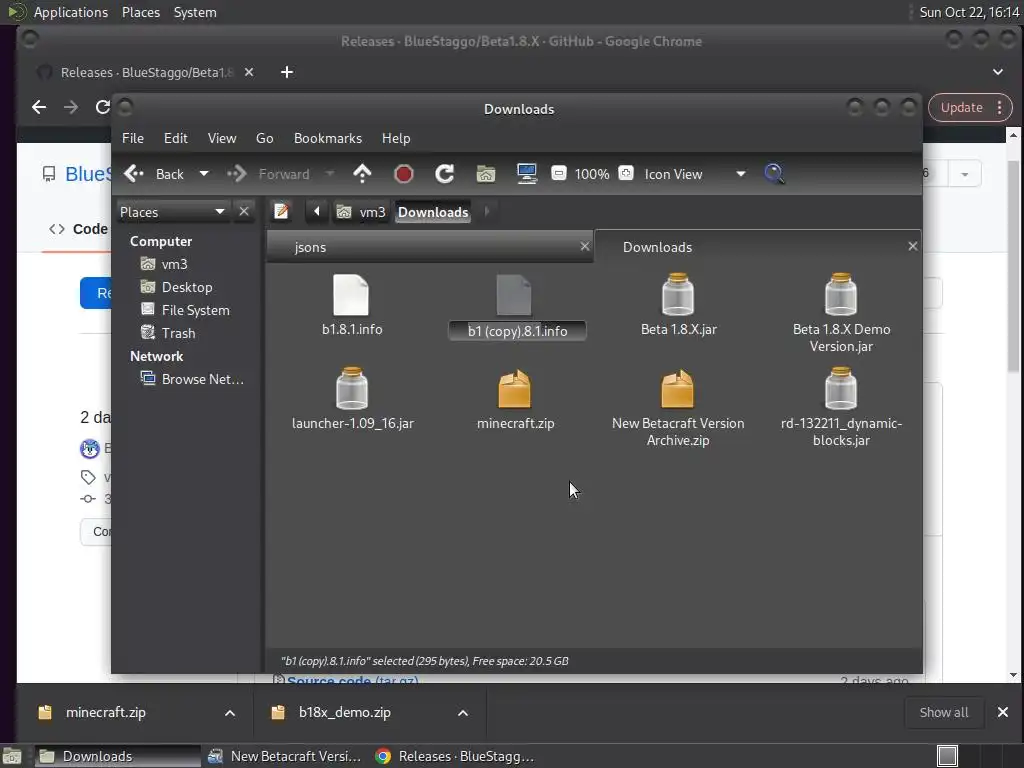Open file search magnifier icon
Viewport: 1024px width, 768px height.
(x=774, y=174)
